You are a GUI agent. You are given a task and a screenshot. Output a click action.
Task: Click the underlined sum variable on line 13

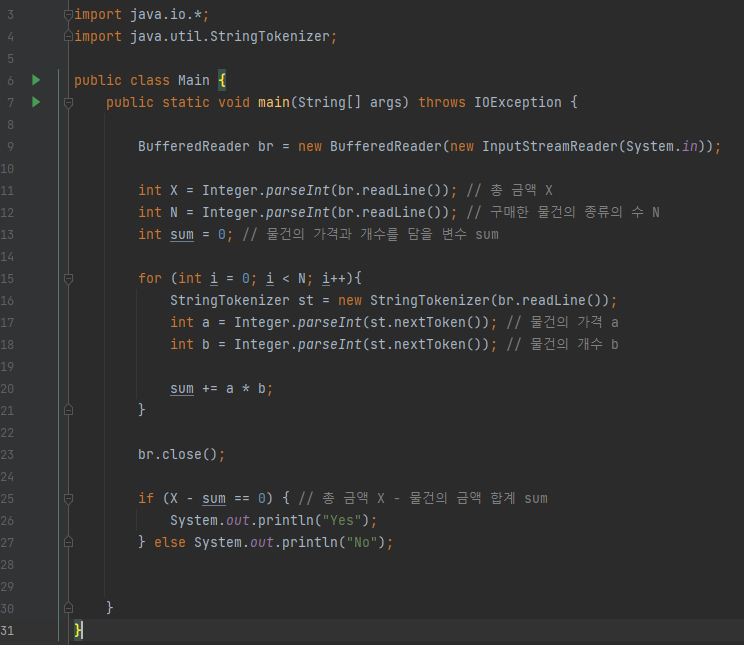click(x=182, y=234)
